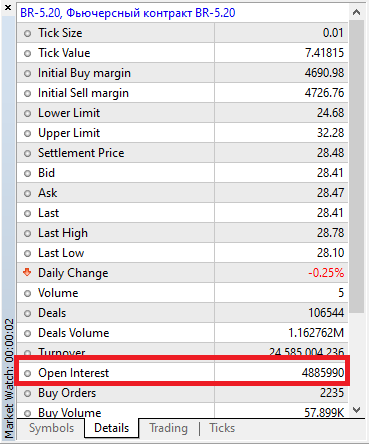
Task: Click the Last High value 28.78
Action: 330,233
